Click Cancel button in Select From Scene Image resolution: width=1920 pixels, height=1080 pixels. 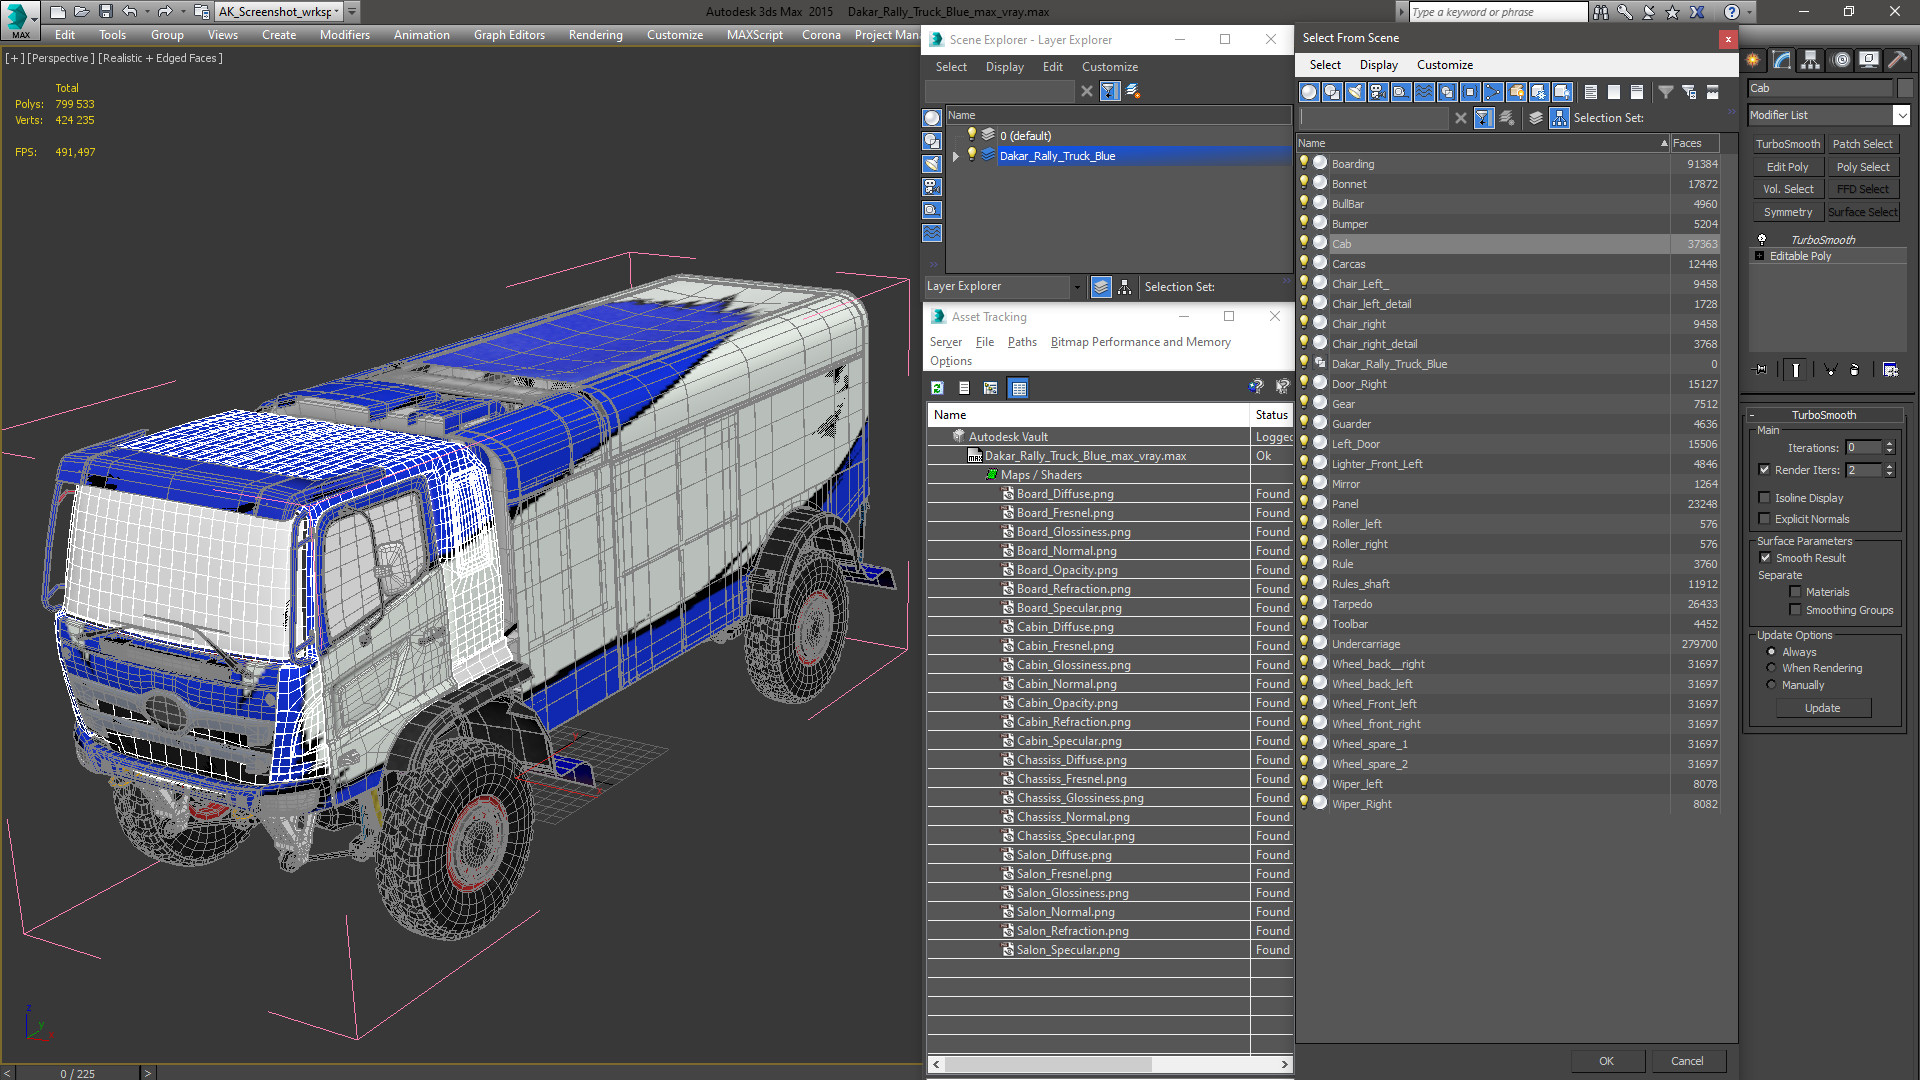click(x=1687, y=1061)
